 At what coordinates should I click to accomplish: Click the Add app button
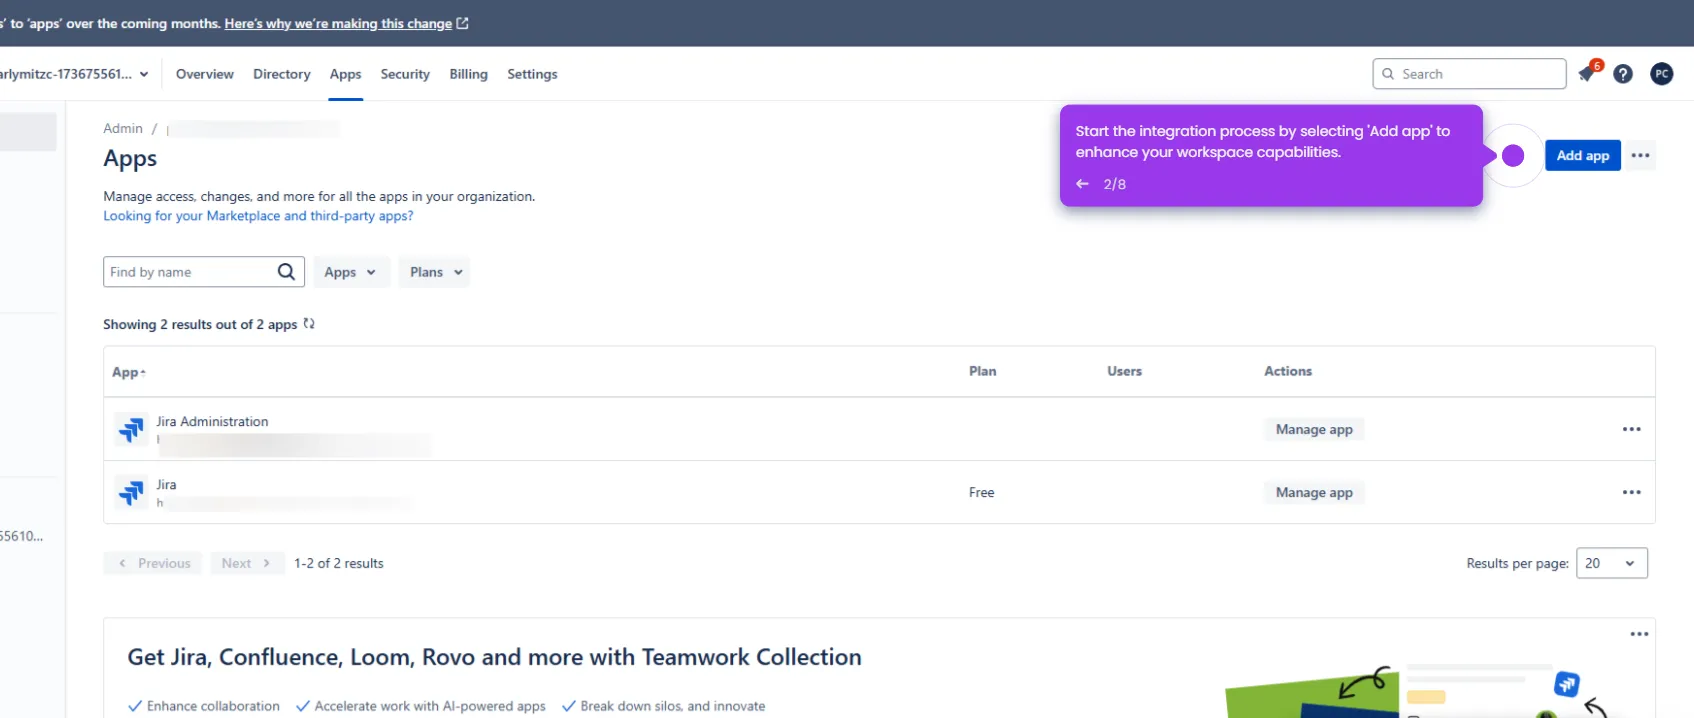click(x=1583, y=155)
